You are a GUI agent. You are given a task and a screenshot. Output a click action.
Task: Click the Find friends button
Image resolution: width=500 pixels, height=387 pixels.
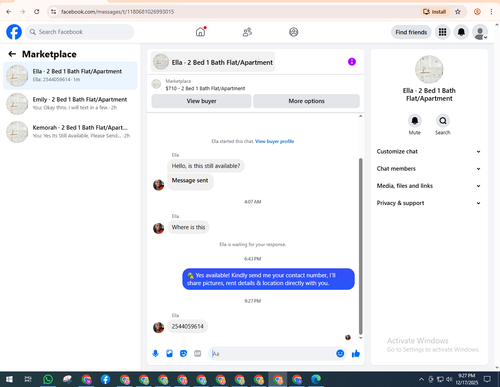coord(411,32)
